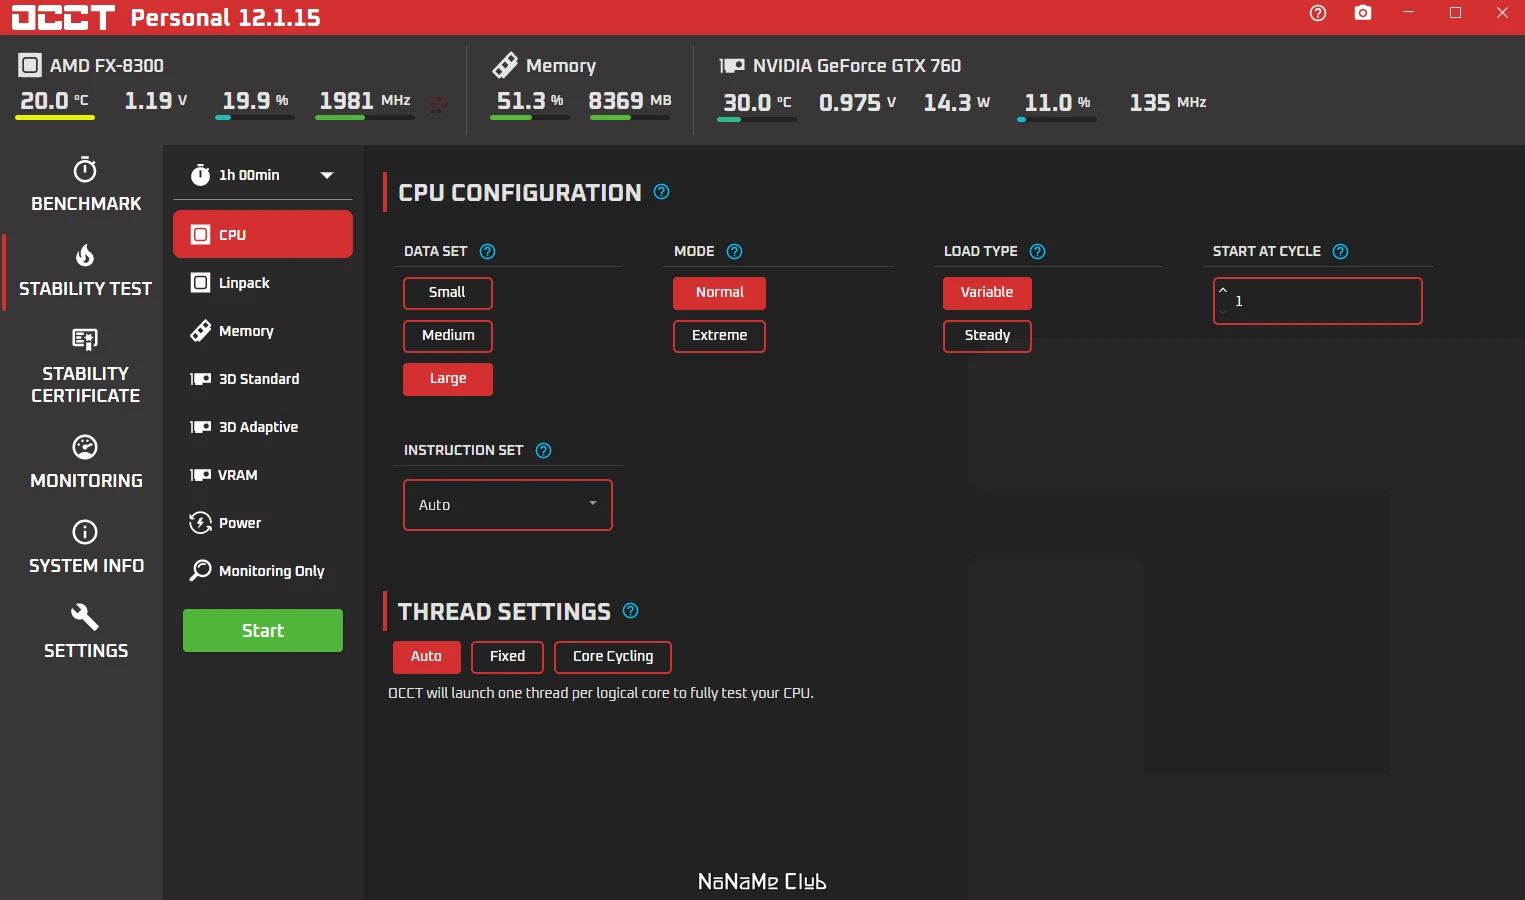
Task: Take a screenshot with the camera icon
Action: (x=1362, y=13)
